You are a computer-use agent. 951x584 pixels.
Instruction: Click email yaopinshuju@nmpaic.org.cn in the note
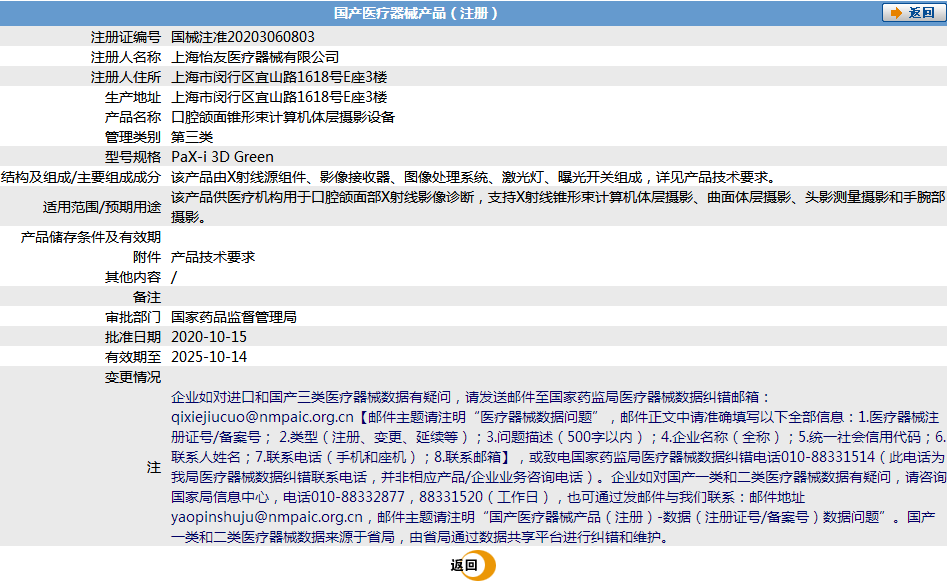coord(267,517)
